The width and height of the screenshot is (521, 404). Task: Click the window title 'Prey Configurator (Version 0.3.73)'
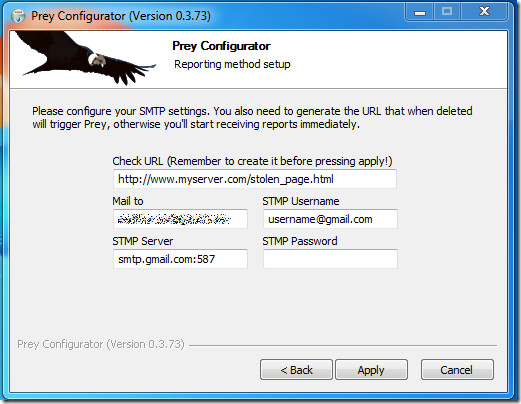(x=121, y=16)
